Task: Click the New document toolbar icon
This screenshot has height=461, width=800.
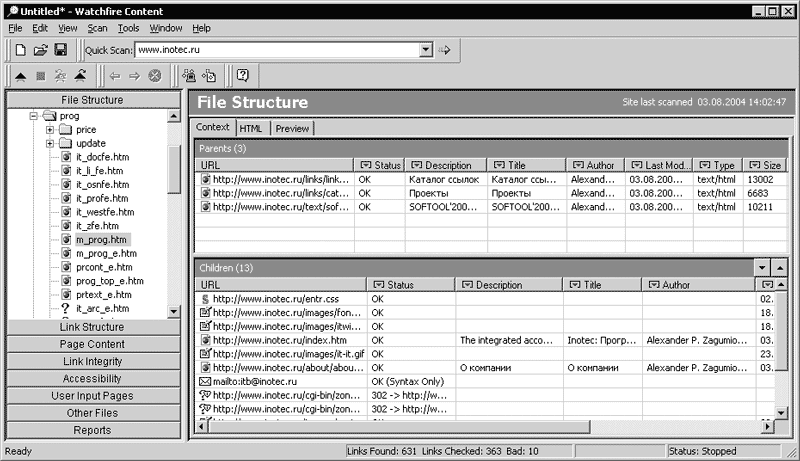Action: [20, 49]
